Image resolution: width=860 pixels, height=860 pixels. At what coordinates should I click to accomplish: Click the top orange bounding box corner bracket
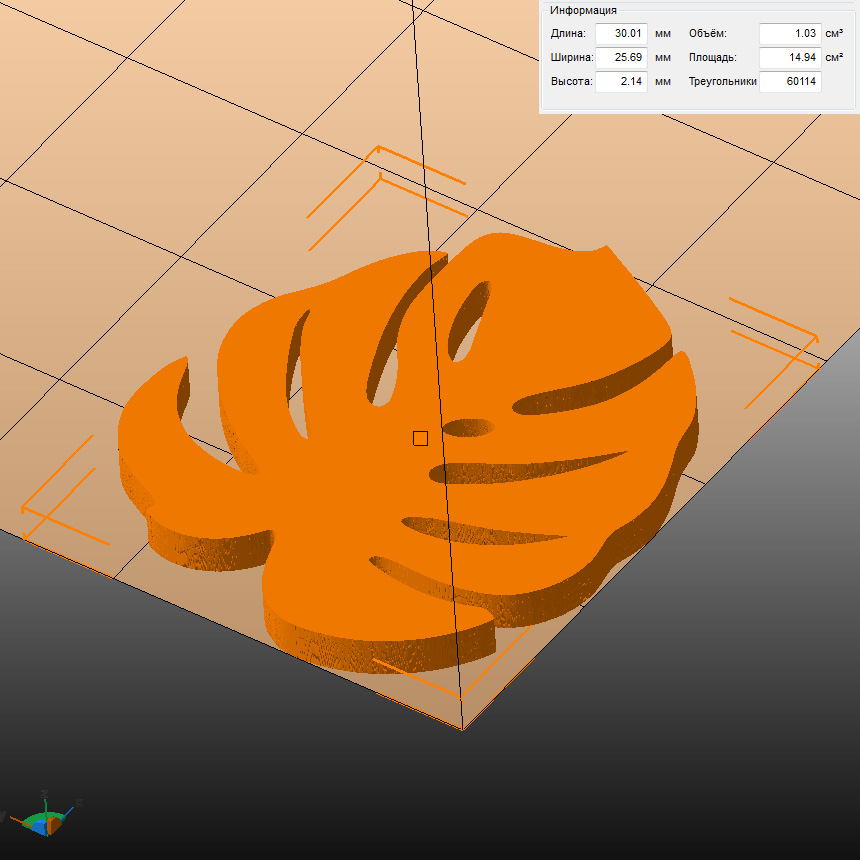pos(378,150)
